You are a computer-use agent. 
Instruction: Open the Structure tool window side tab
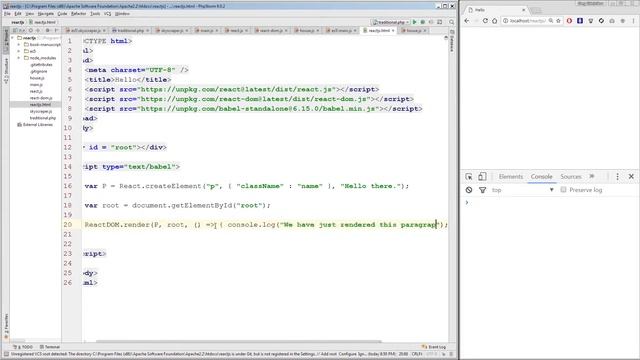coord(6,71)
